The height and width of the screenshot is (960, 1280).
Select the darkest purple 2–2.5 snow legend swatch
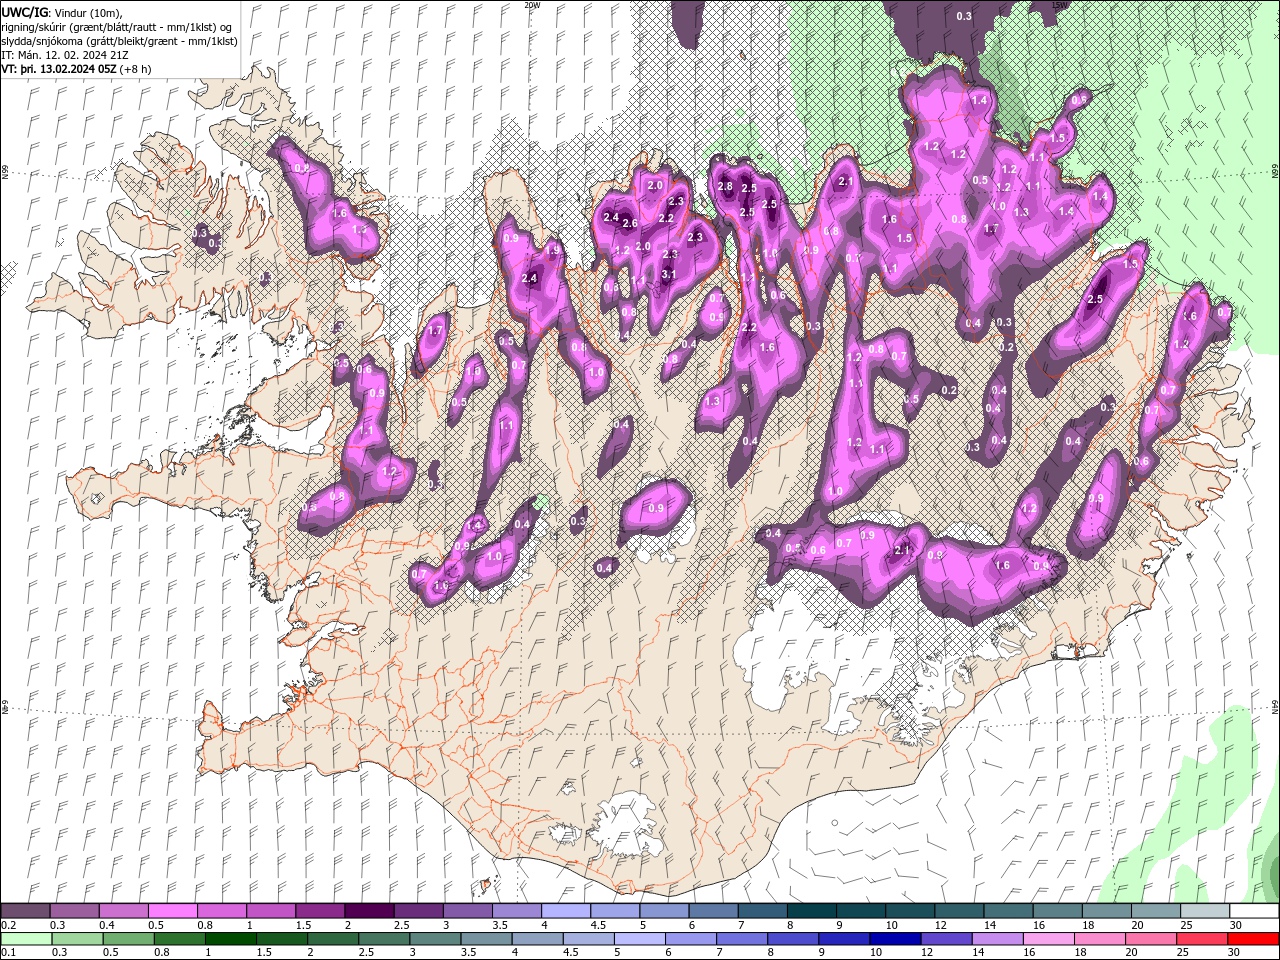(x=368, y=911)
